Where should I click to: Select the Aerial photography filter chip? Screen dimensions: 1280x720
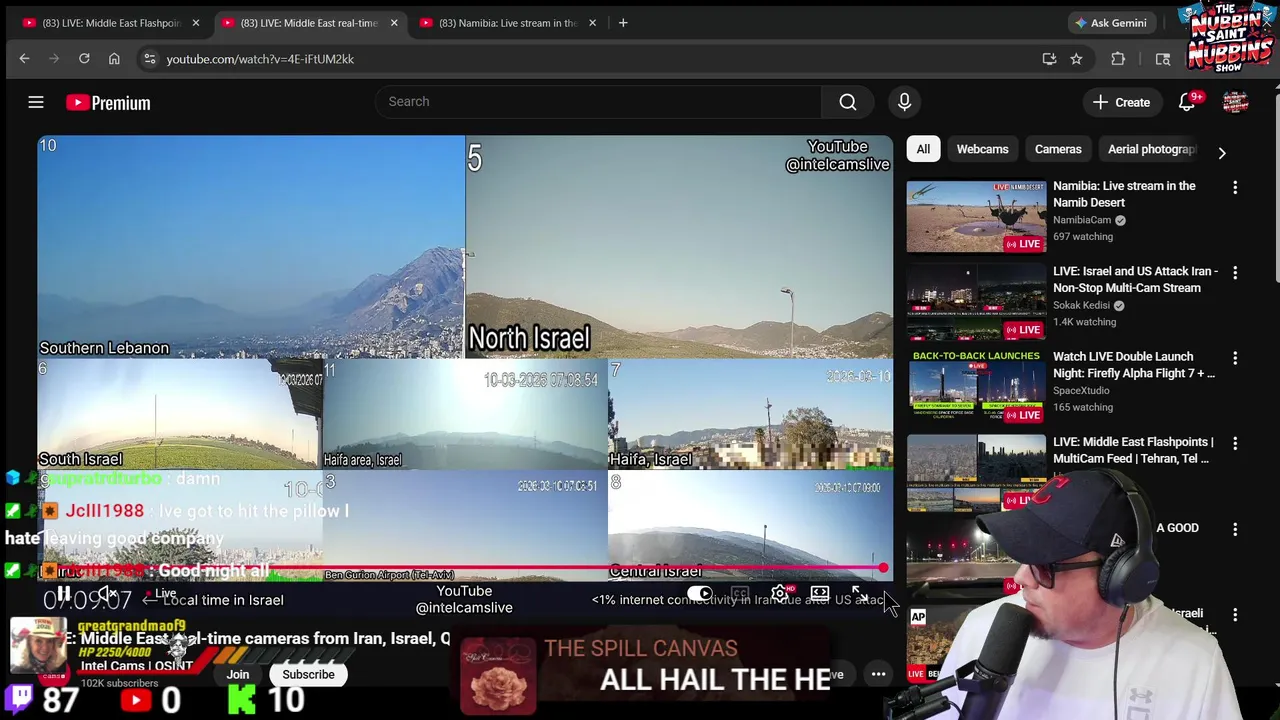(x=1151, y=149)
